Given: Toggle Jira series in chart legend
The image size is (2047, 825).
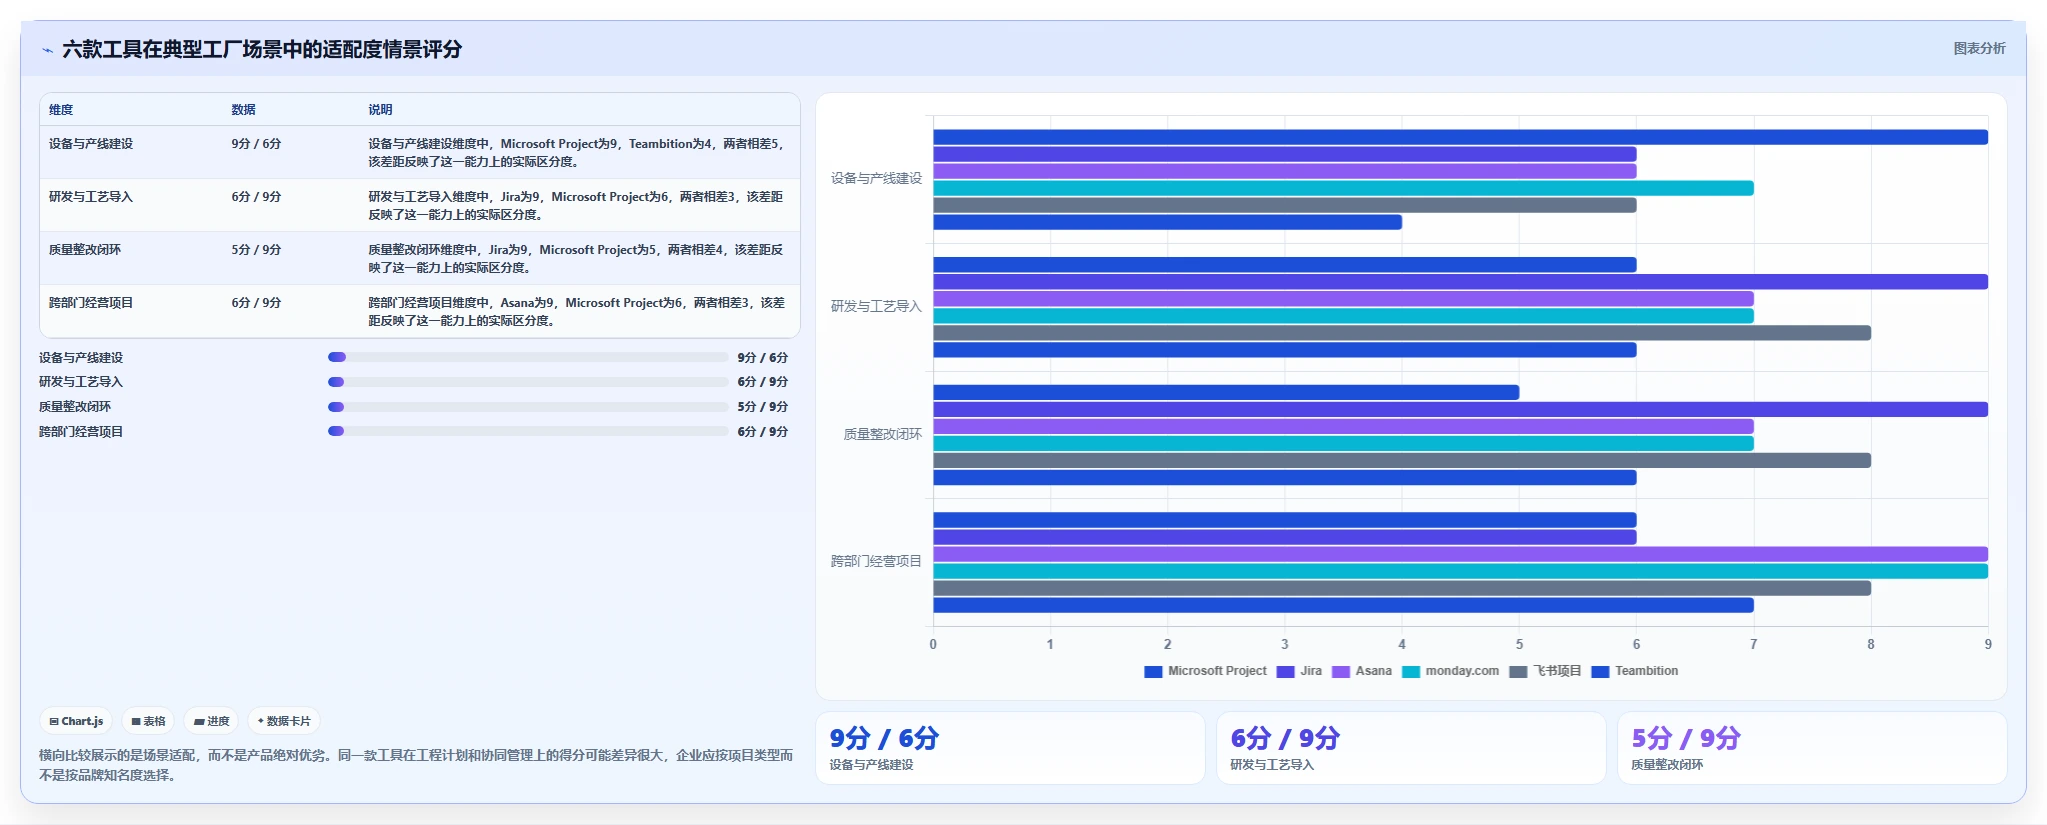Looking at the screenshot, I should pos(1299,672).
